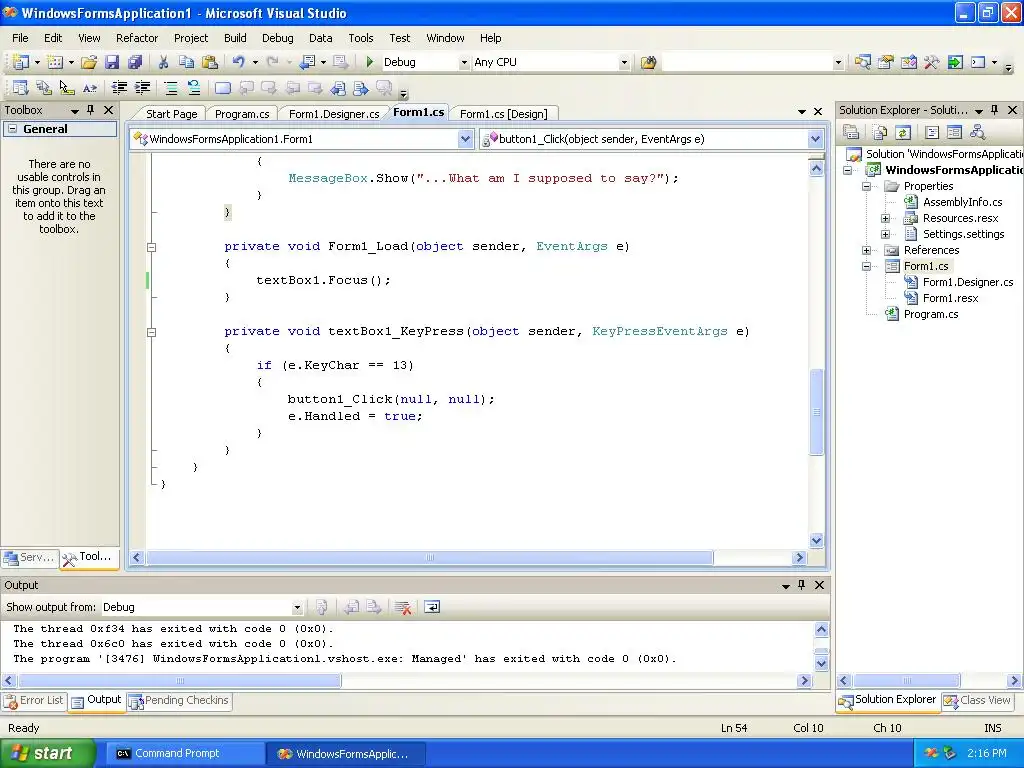This screenshot has height=768, width=1024.
Task: Click the Solution Explorer icon in the main toolbar
Action: [x=863, y=62]
